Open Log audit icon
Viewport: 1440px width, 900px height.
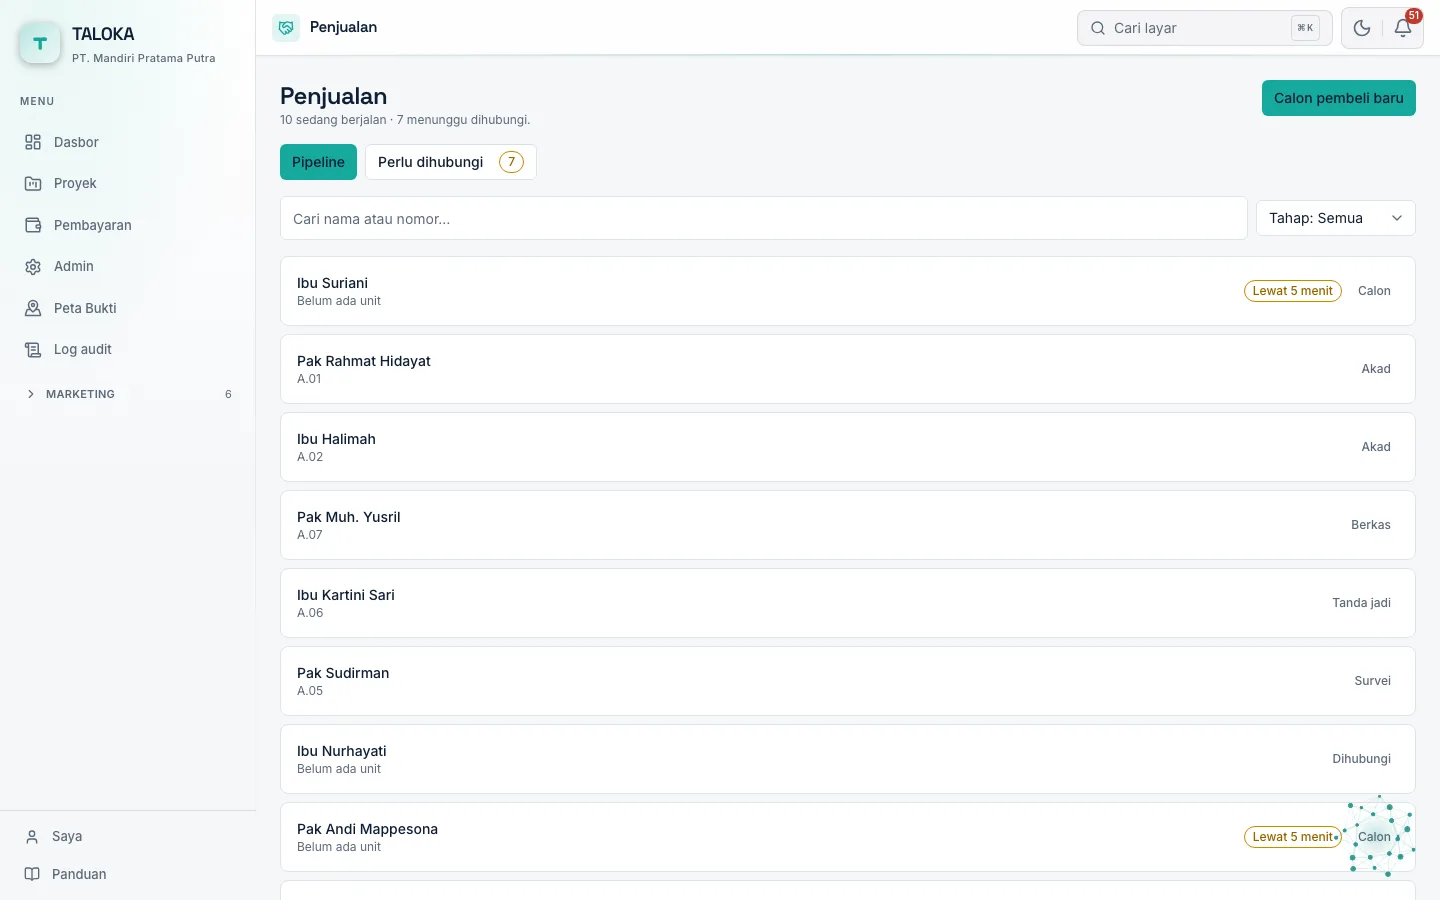[33, 350]
